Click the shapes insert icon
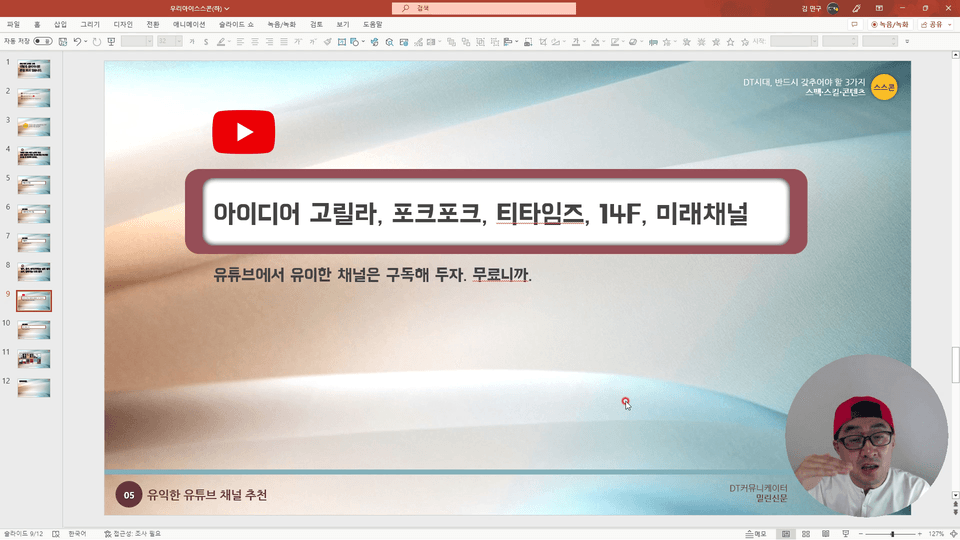960x540 pixels. tap(354, 42)
